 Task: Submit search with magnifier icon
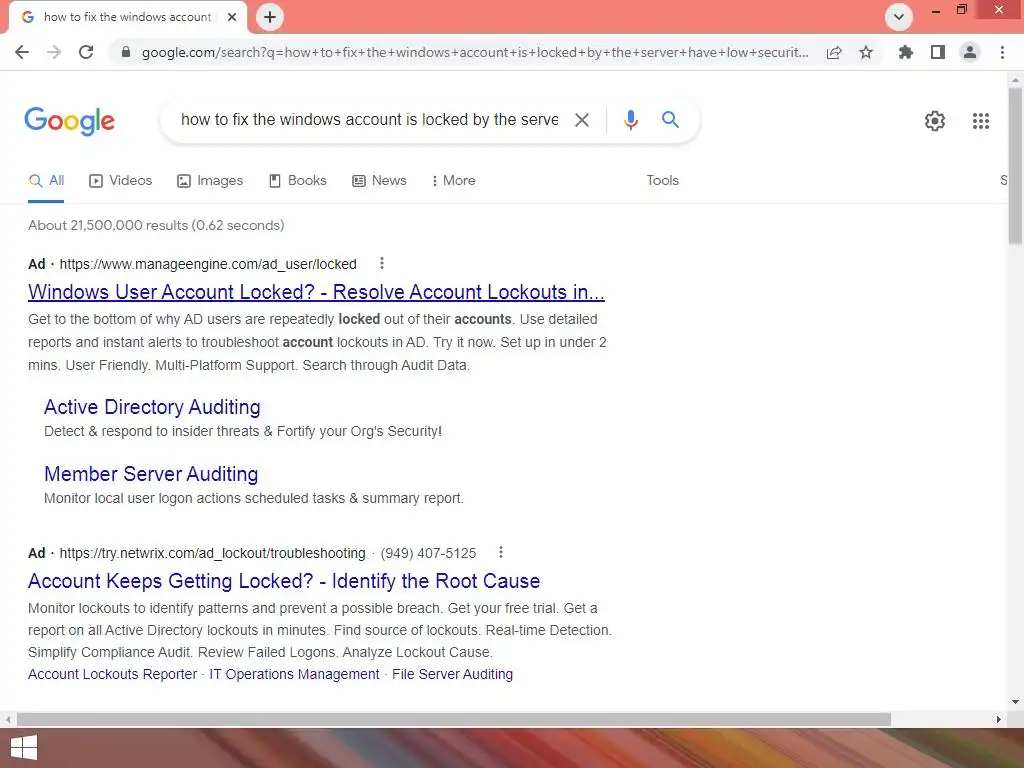(x=670, y=120)
